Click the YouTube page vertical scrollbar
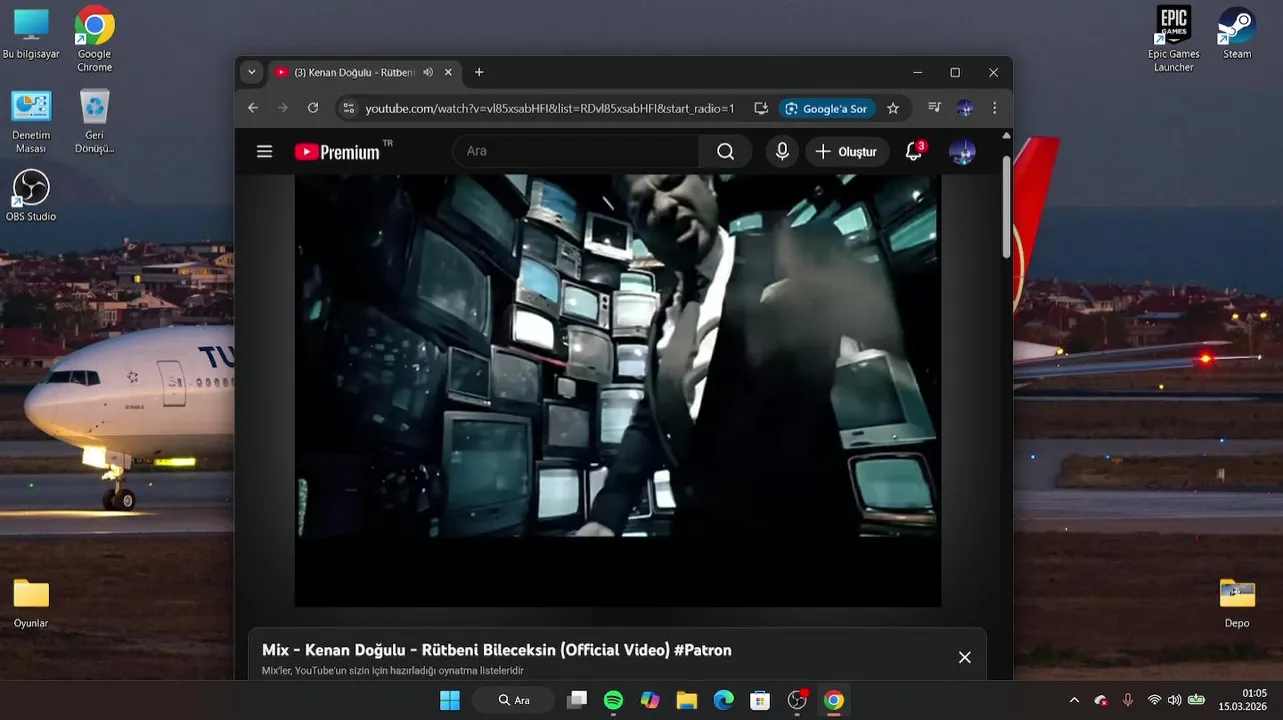The height and width of the screenshot is (720, 1283). tap(1006, 207)
